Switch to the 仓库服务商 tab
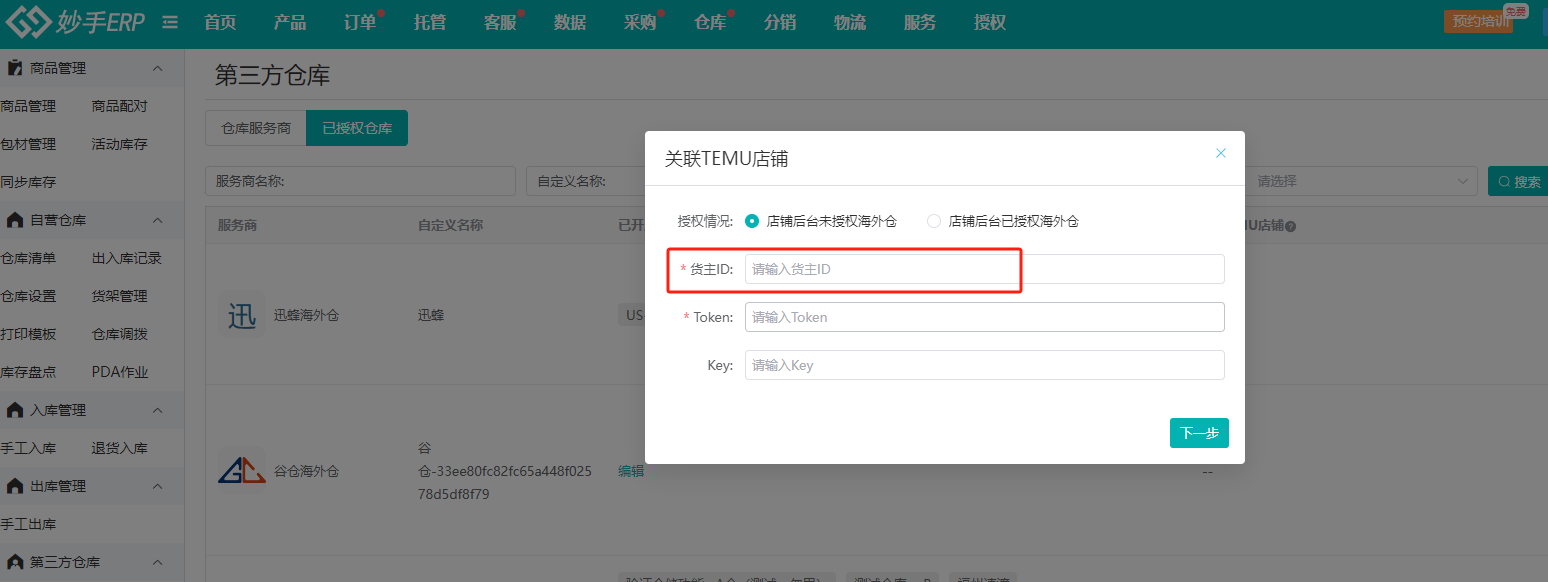 (x=256, y=128)
